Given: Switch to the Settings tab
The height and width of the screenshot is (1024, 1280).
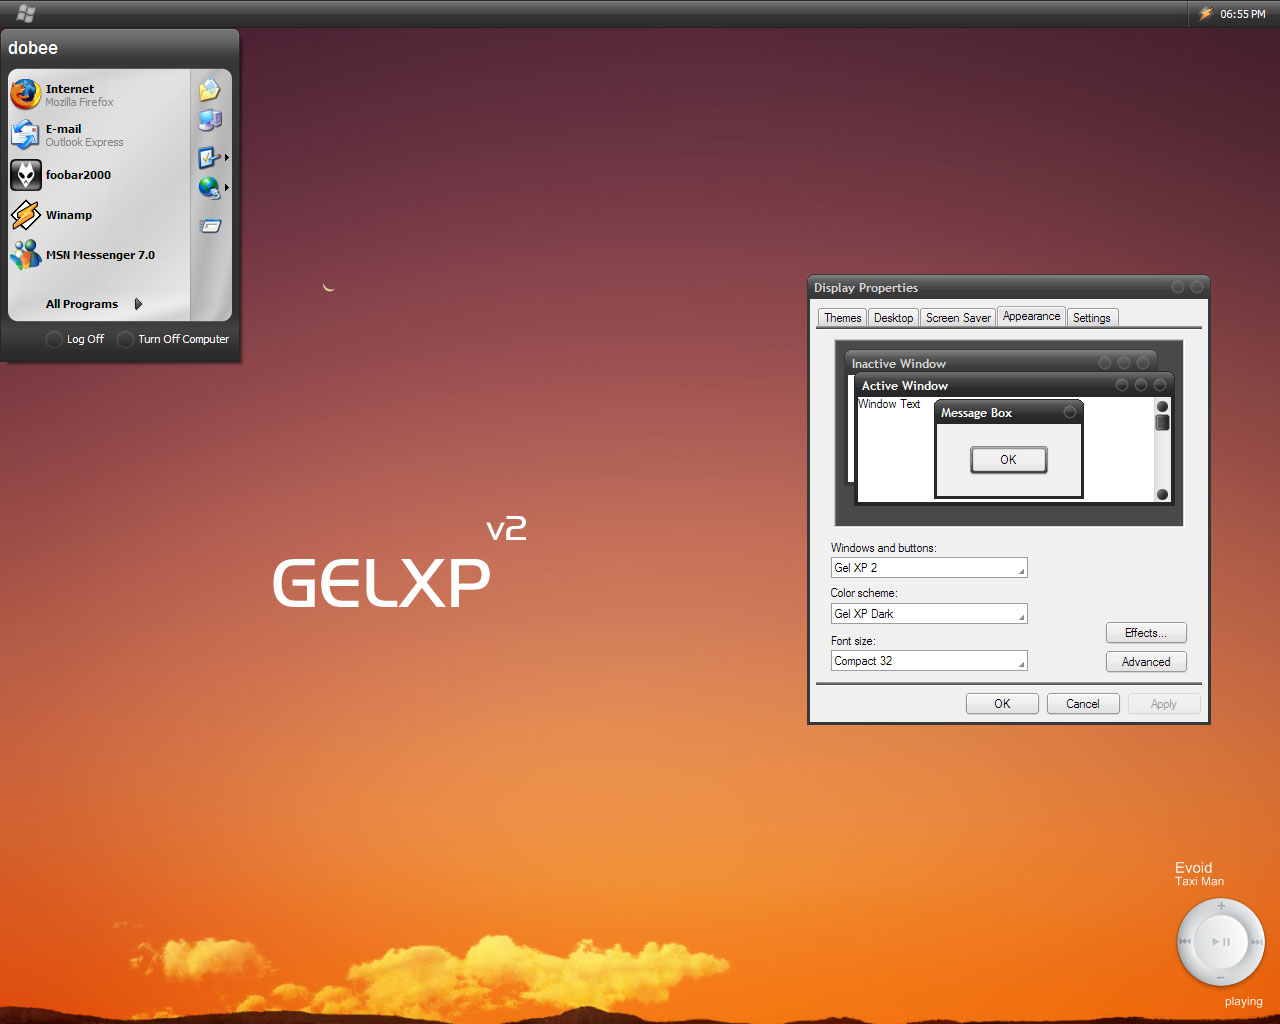Looking at the screenshot, I should (x=1092, y=318).
